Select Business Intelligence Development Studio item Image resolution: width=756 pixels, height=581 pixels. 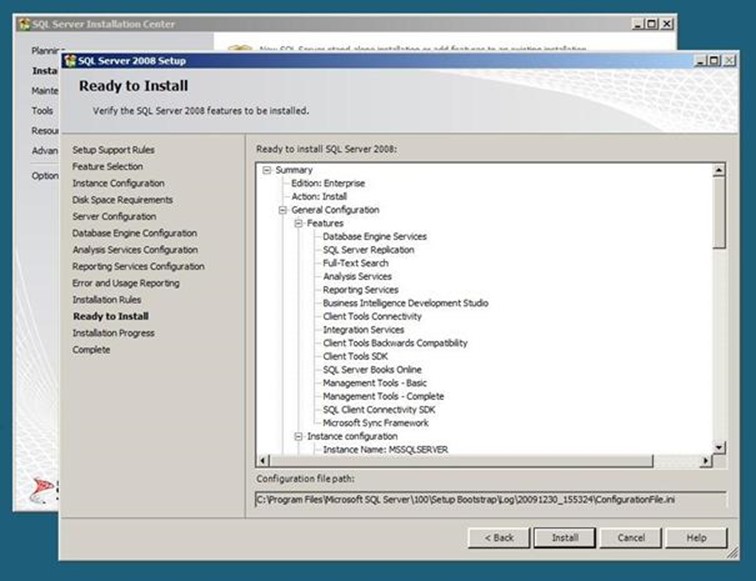point(405,303)
